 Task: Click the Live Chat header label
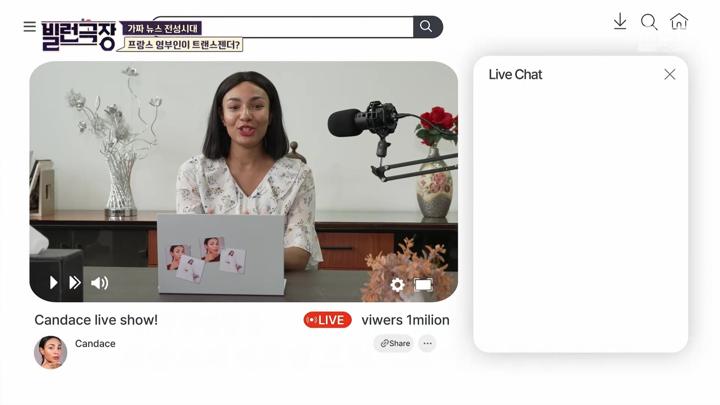[515, 75]
